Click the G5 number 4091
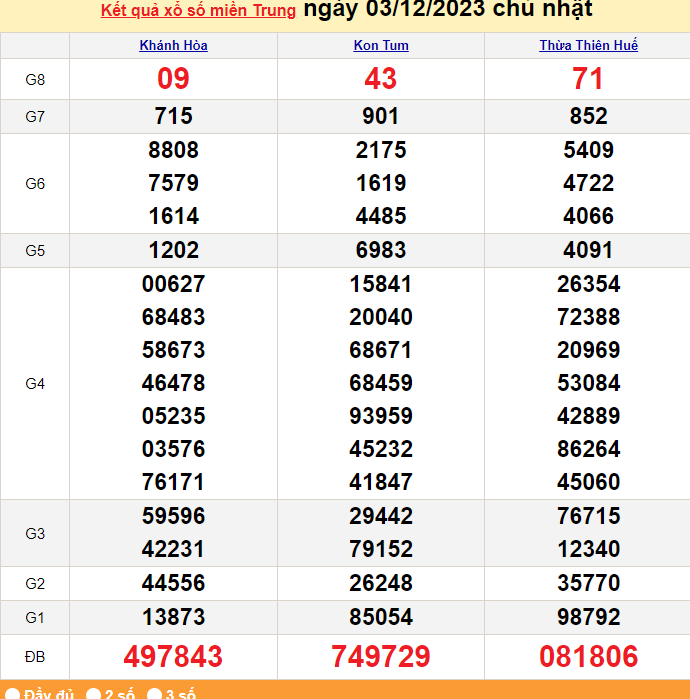Viewport: 690px width, 699px height. (x=588, y=250)
